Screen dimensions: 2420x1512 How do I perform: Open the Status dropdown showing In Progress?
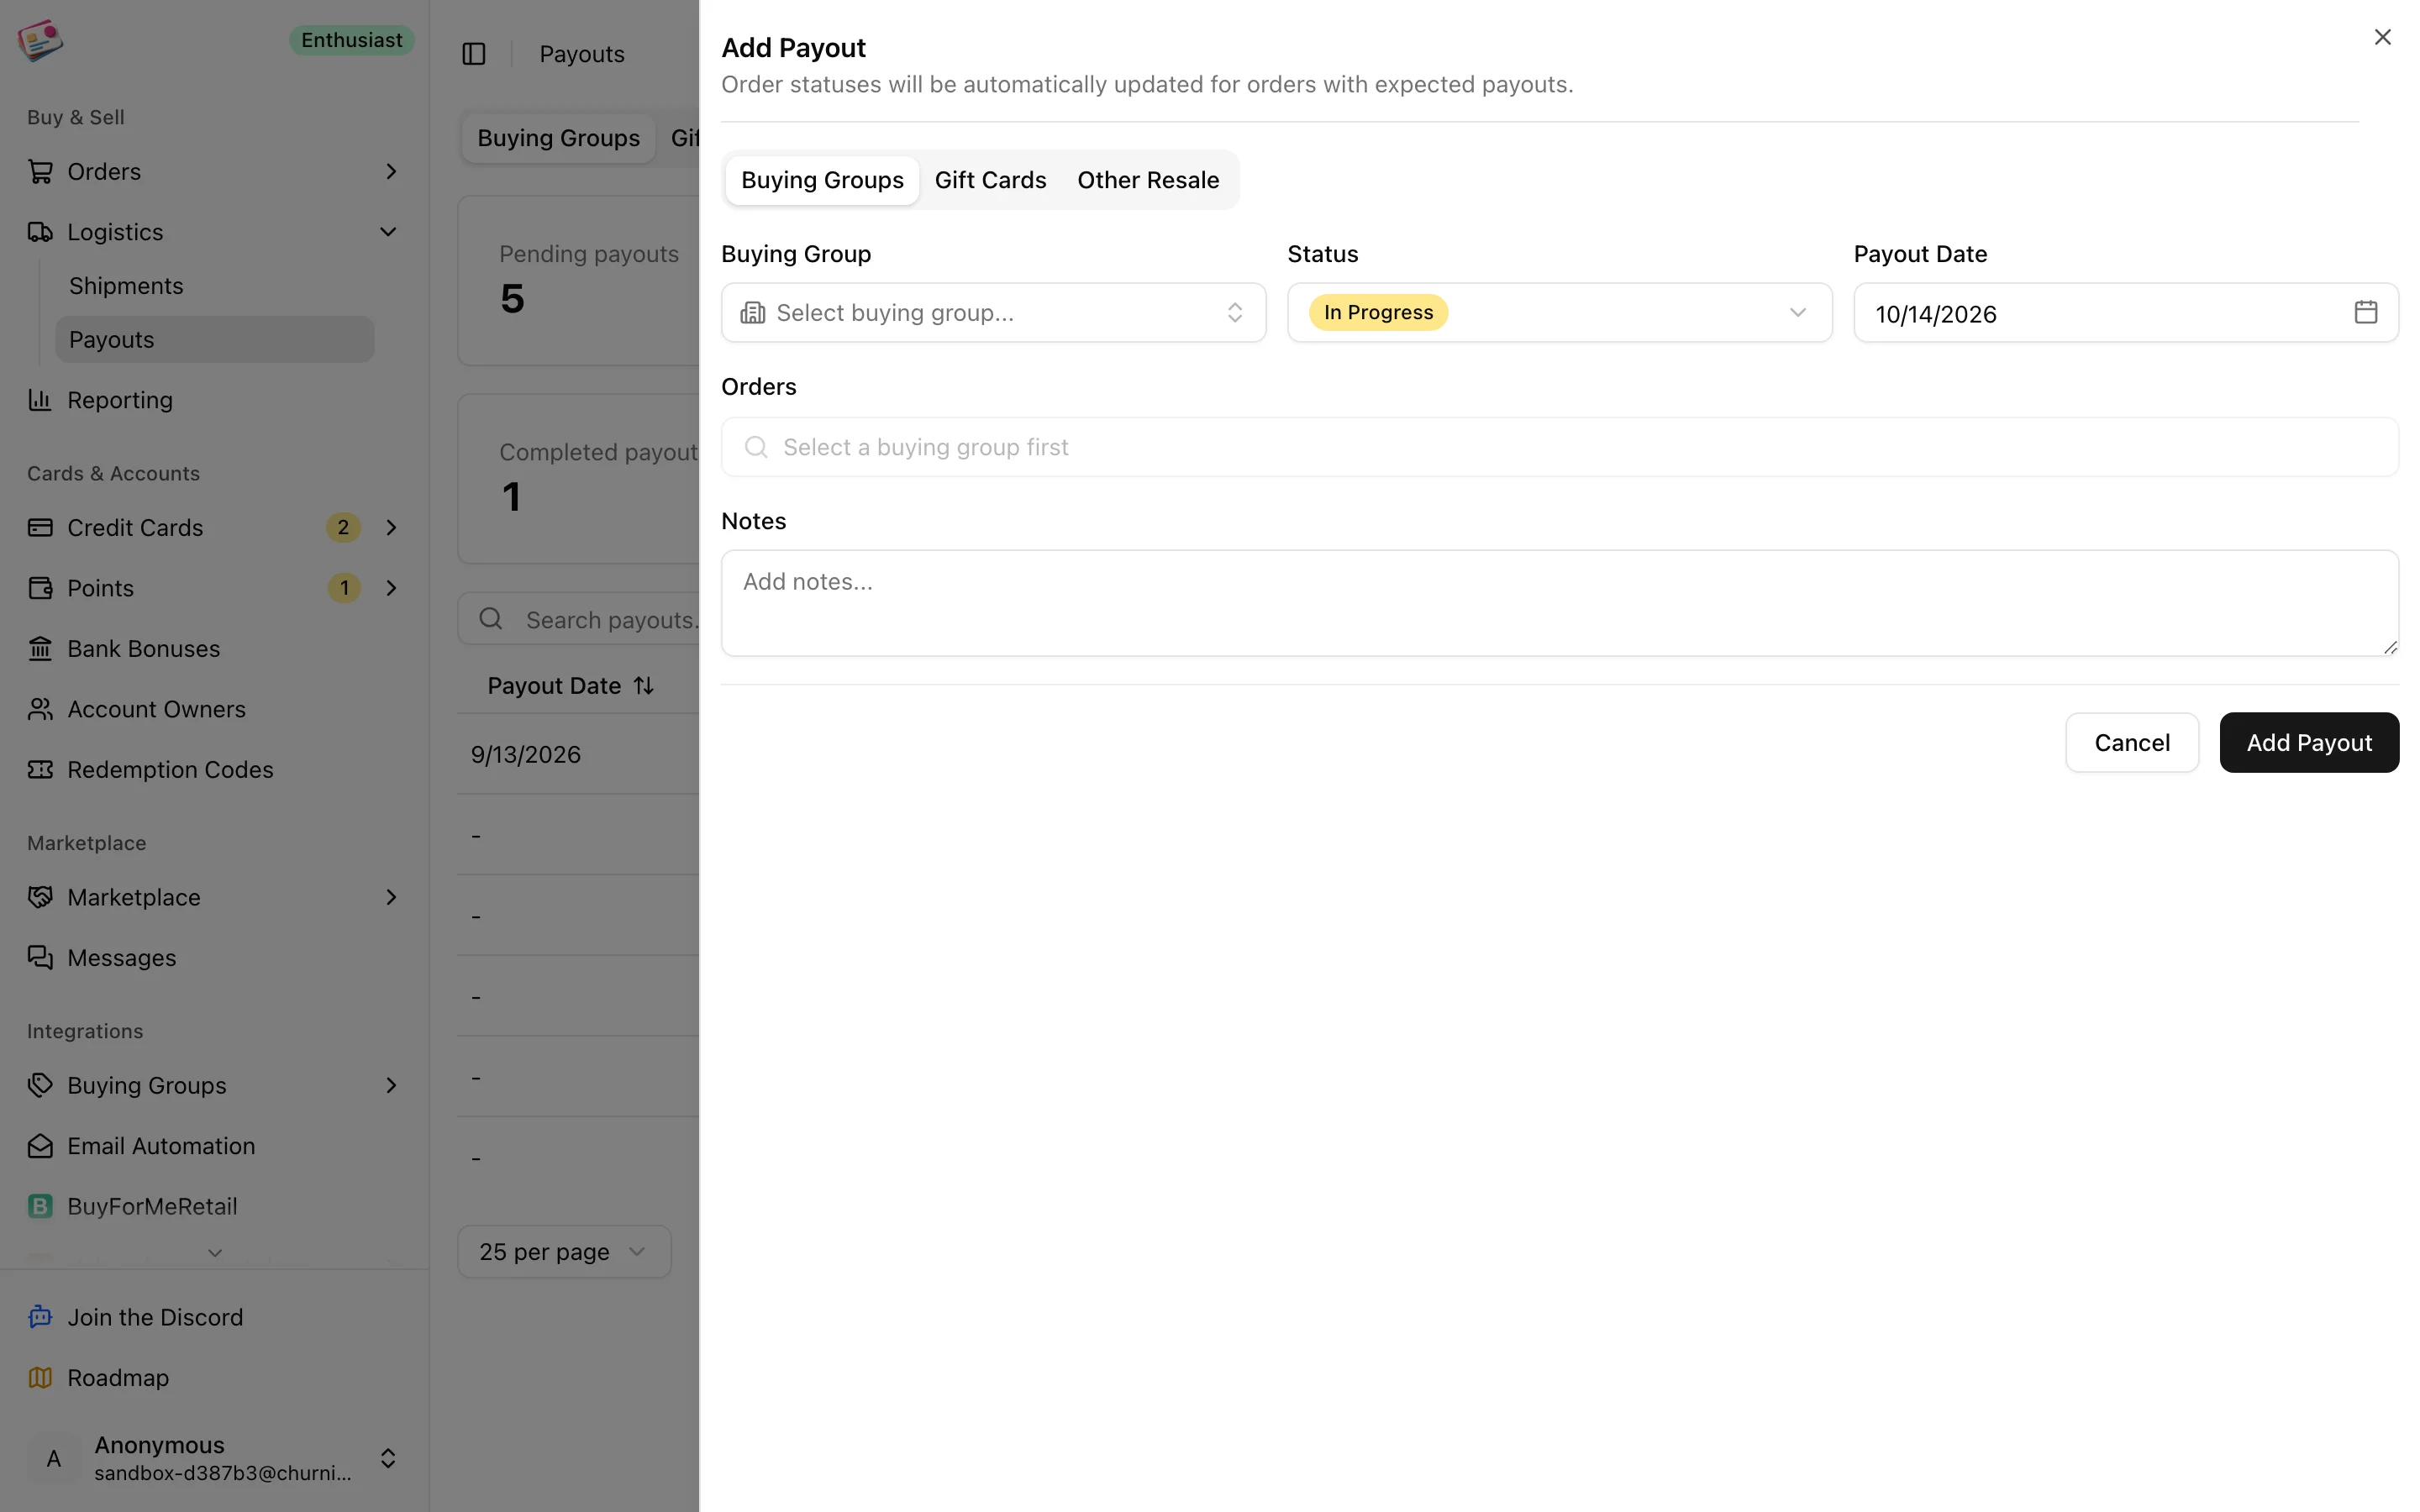1559,312
